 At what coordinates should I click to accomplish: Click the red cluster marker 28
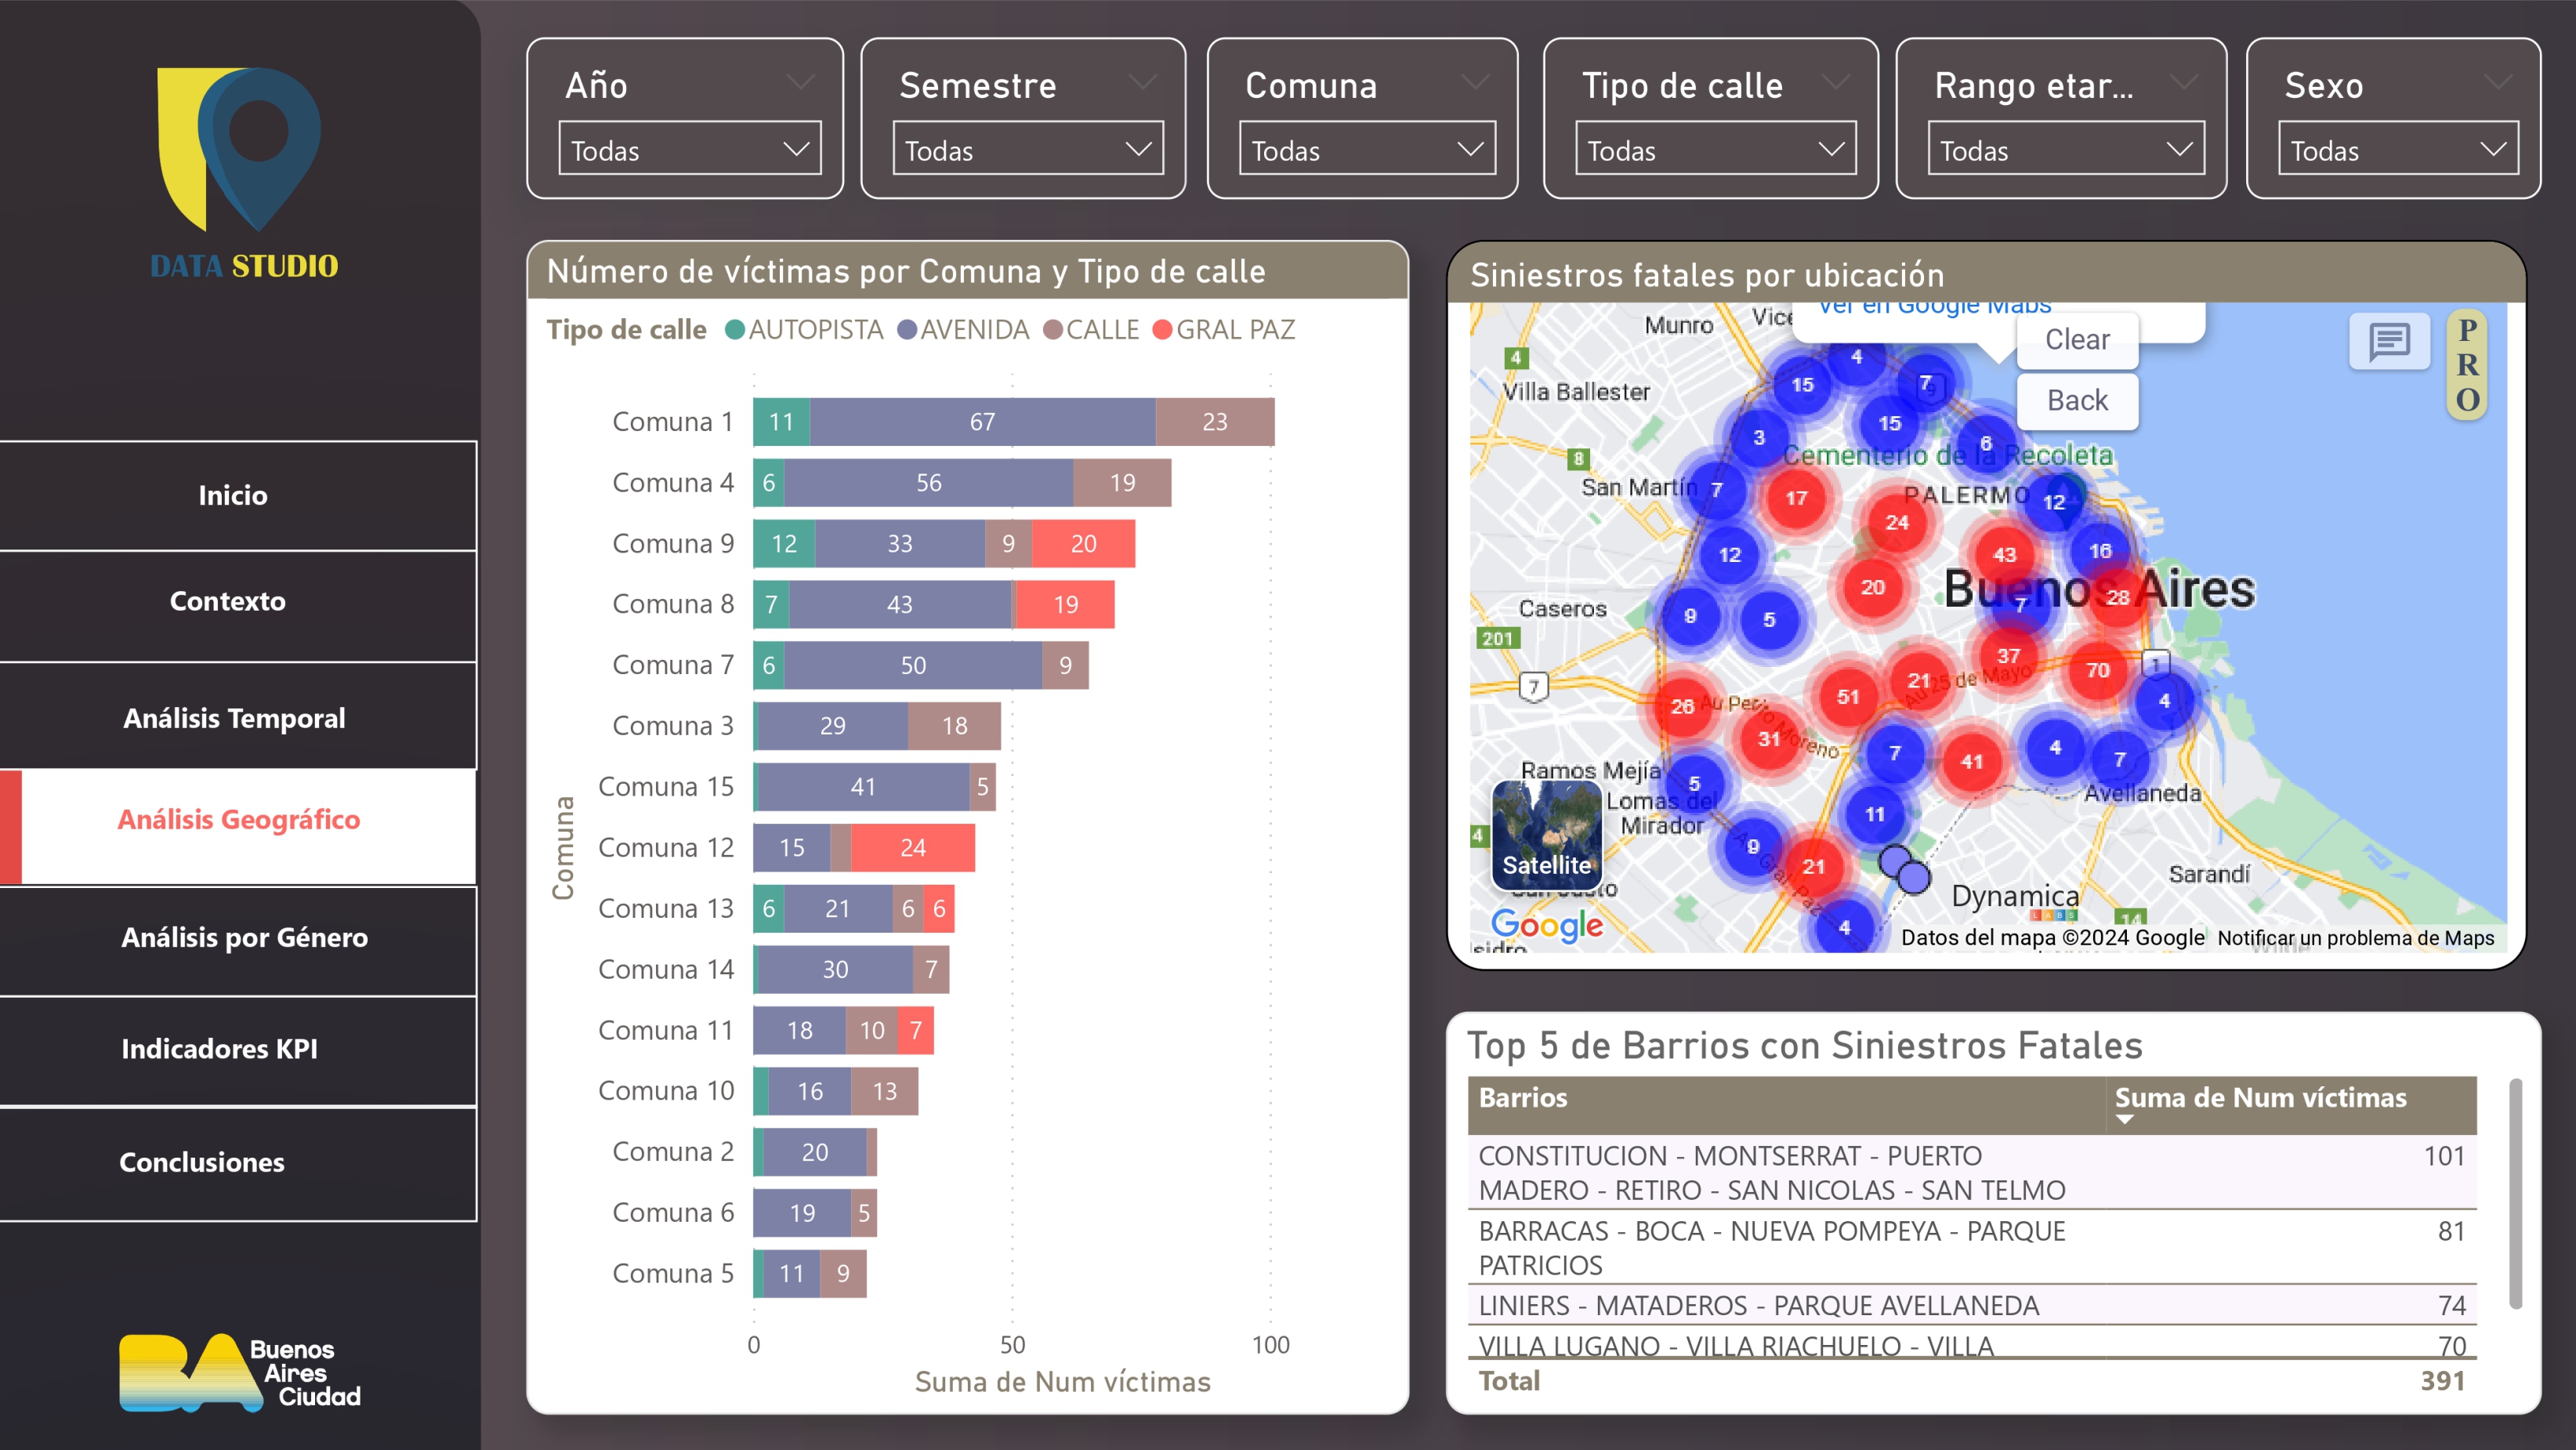[x=2117, y=597]
